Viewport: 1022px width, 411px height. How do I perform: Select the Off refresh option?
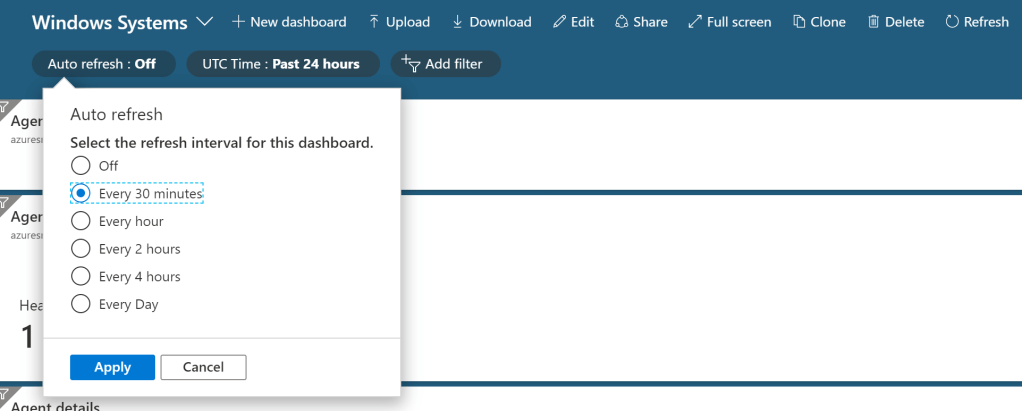click(81, 165)
